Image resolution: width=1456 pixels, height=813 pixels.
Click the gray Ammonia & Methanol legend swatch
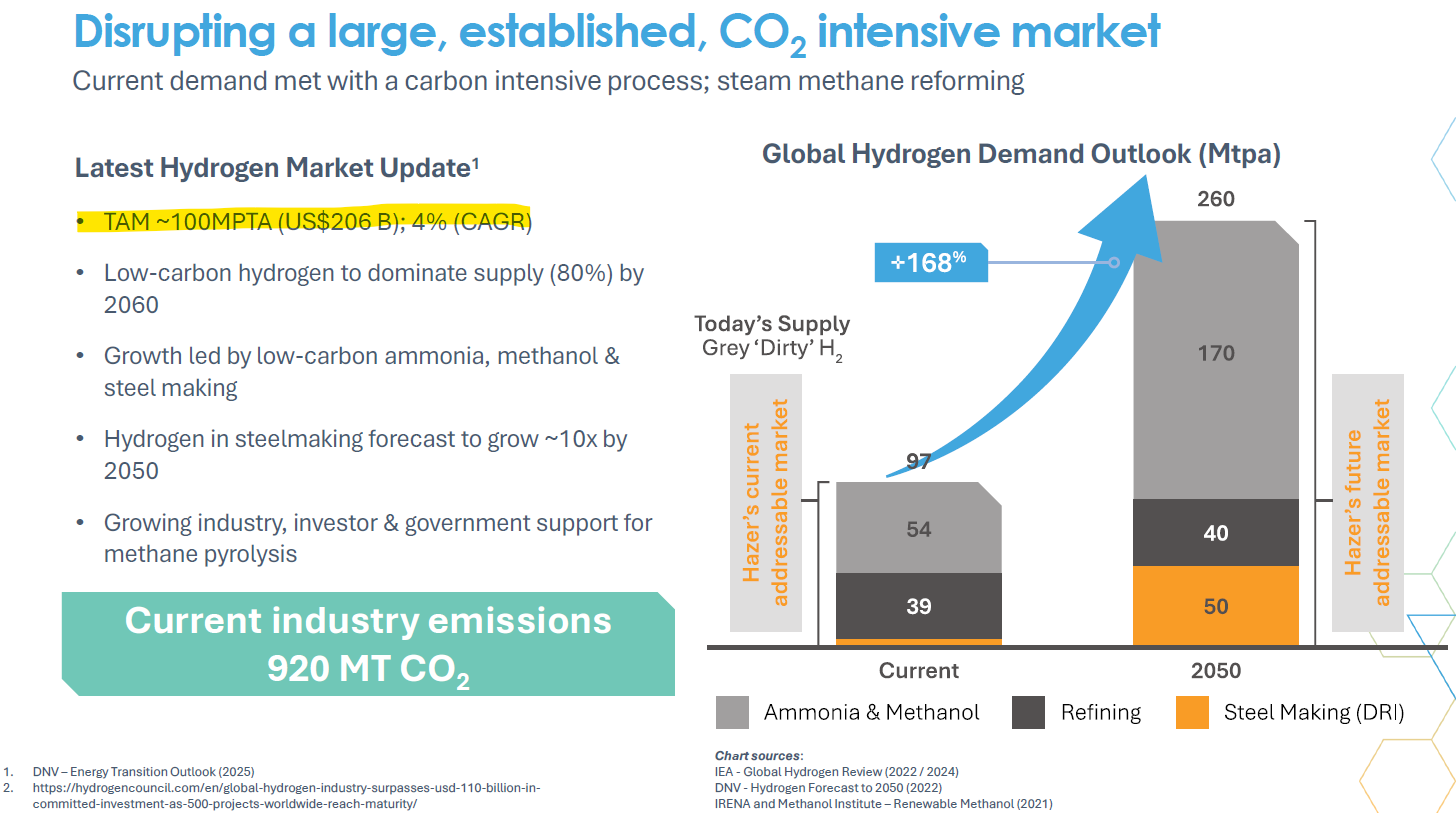click(x=732, y=712)
